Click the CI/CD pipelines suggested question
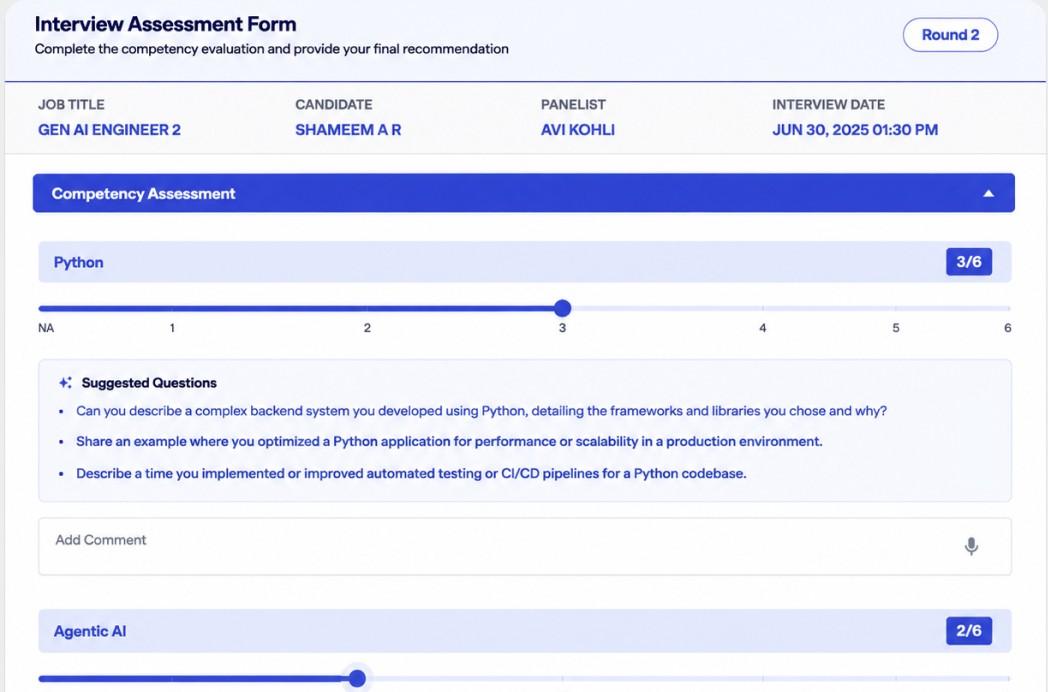This screenshot has height=692, width=1048. pyautogui.click(x=411, y=473)
